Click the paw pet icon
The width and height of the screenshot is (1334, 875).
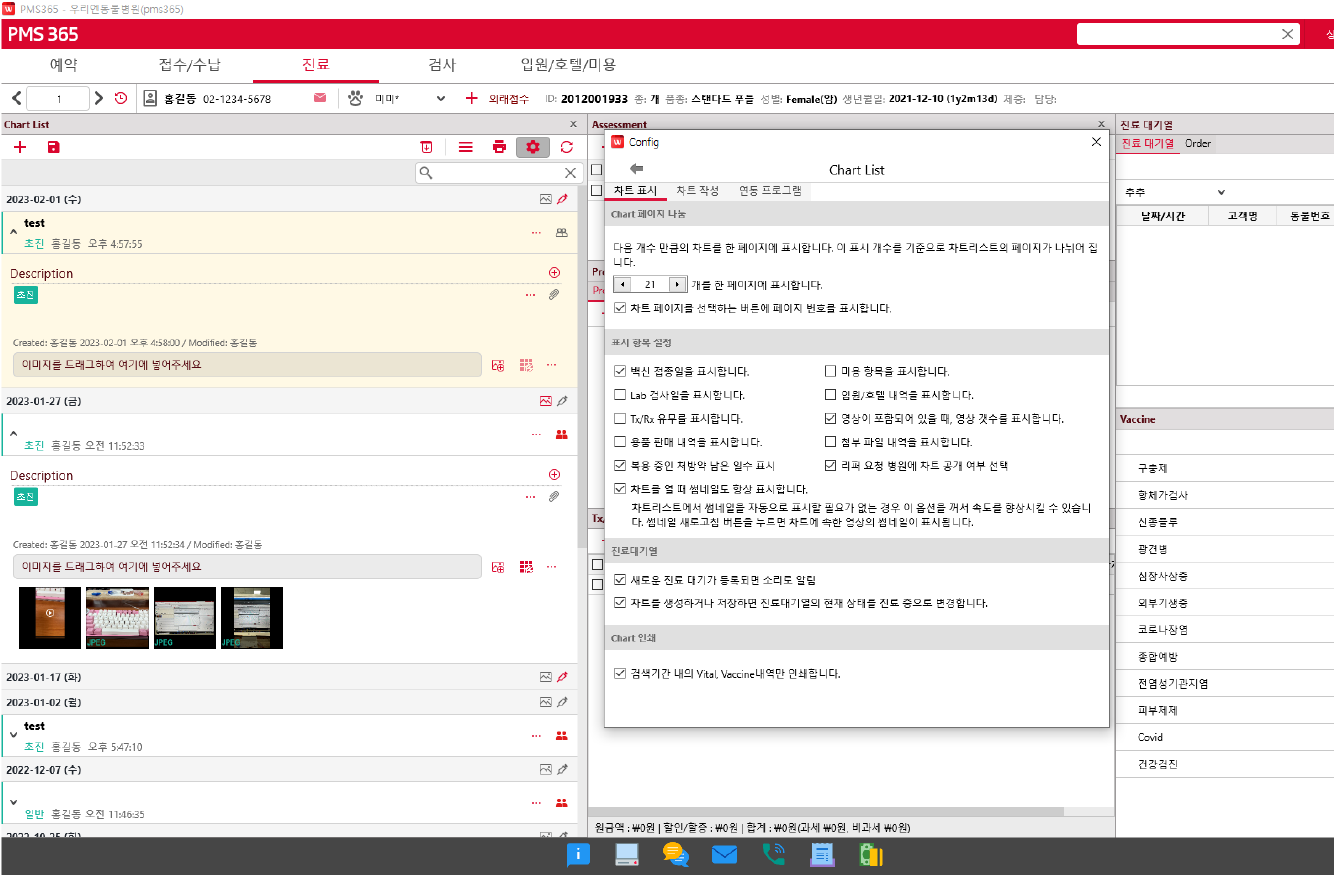pyautogui.click(x=355, y=98)
